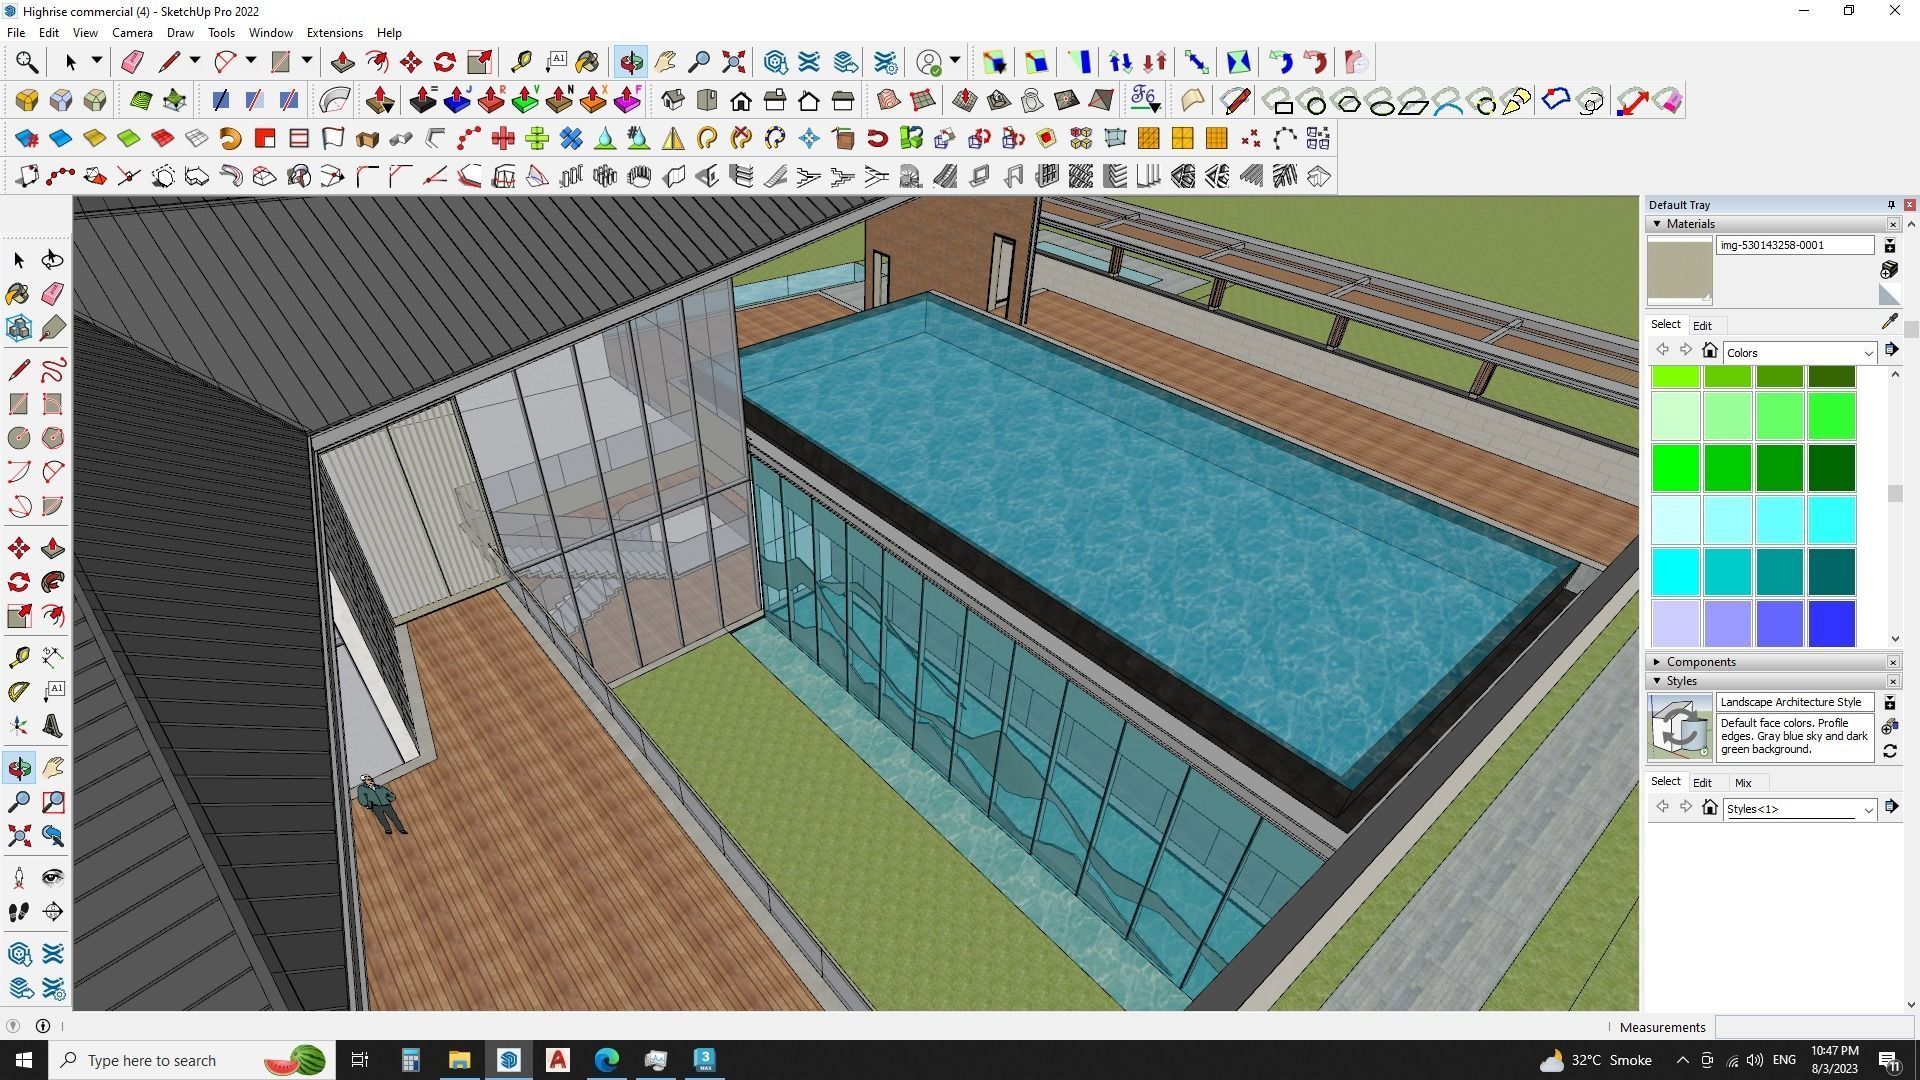Viewport: 1920px width, 1080px height.
Task: Select the Look Around eye tool
Action: pyautogui.click(x=53, y=878)
